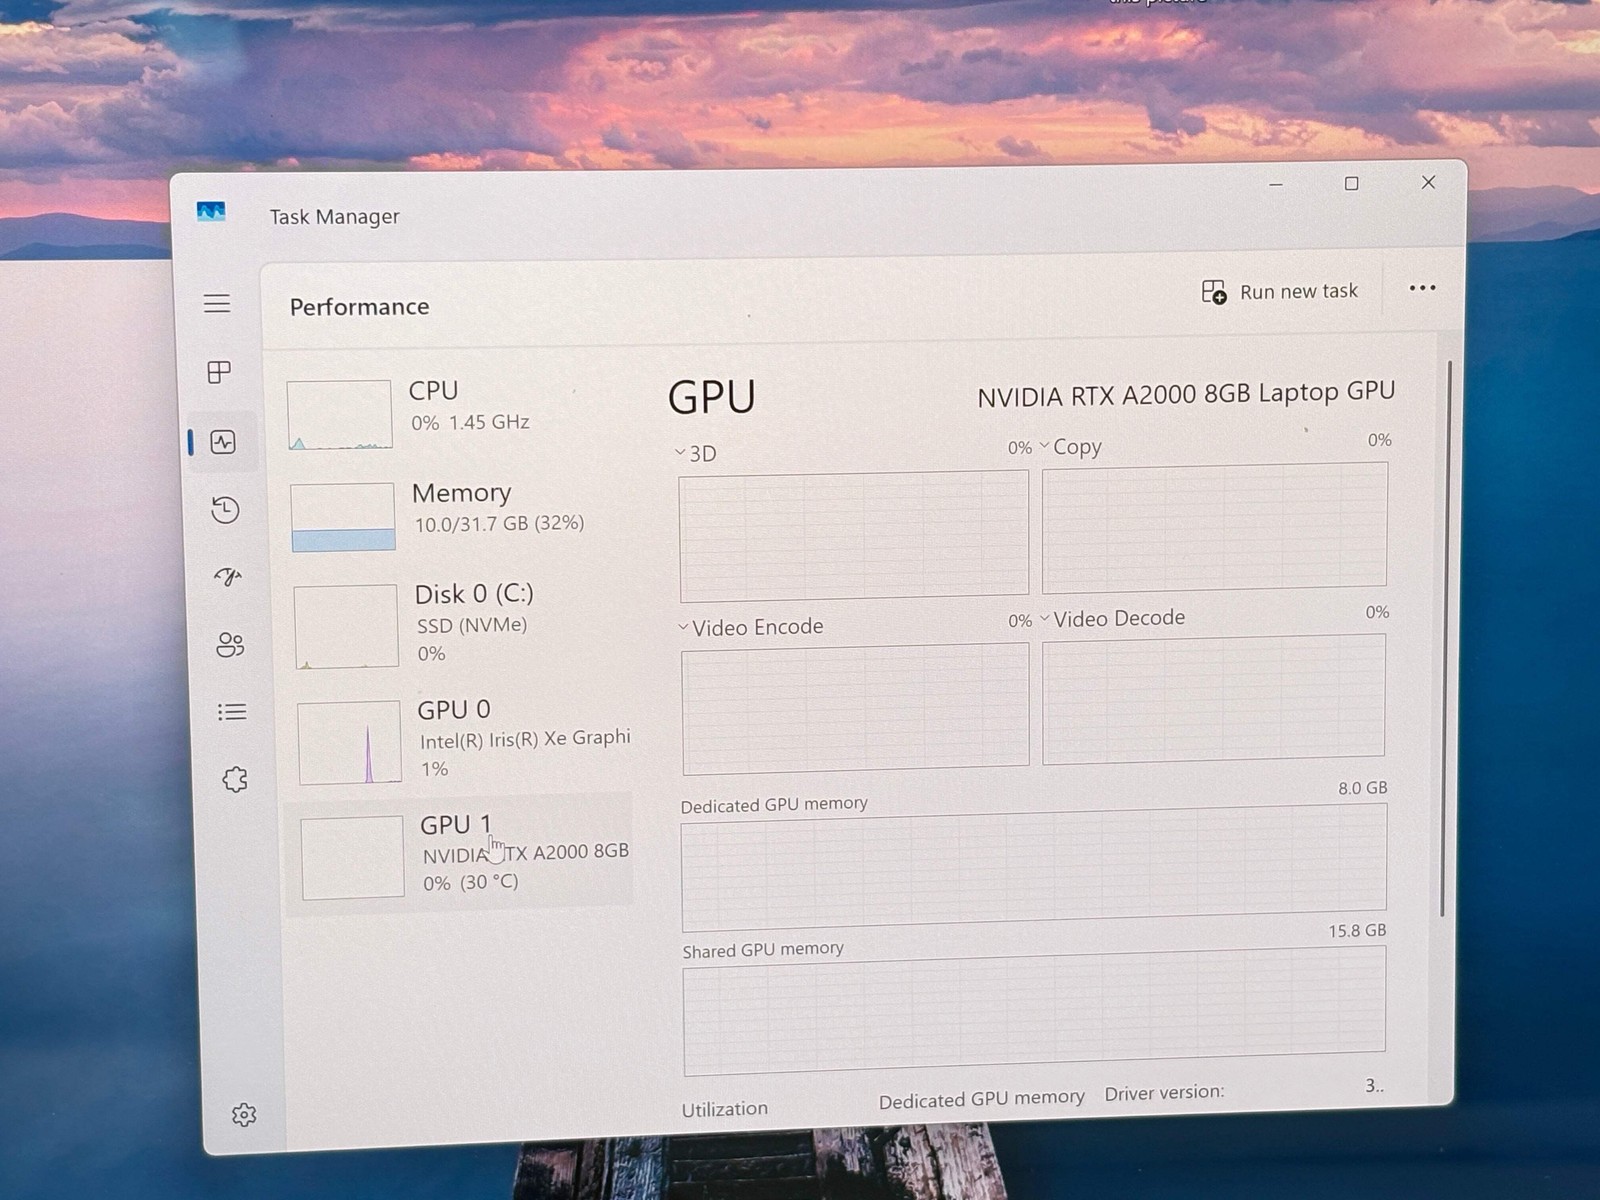
Task: Click the Video Decode graph
Action: [x=1214, y=699]
